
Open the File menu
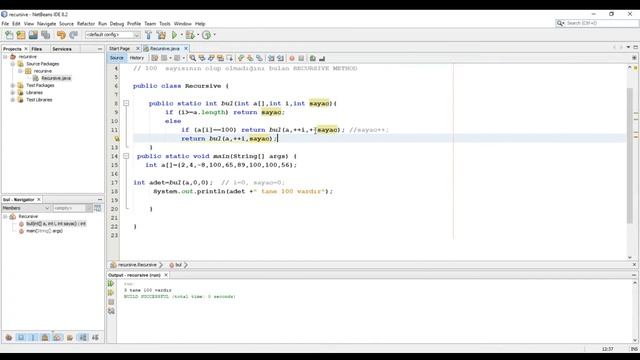tap(5, 24)
